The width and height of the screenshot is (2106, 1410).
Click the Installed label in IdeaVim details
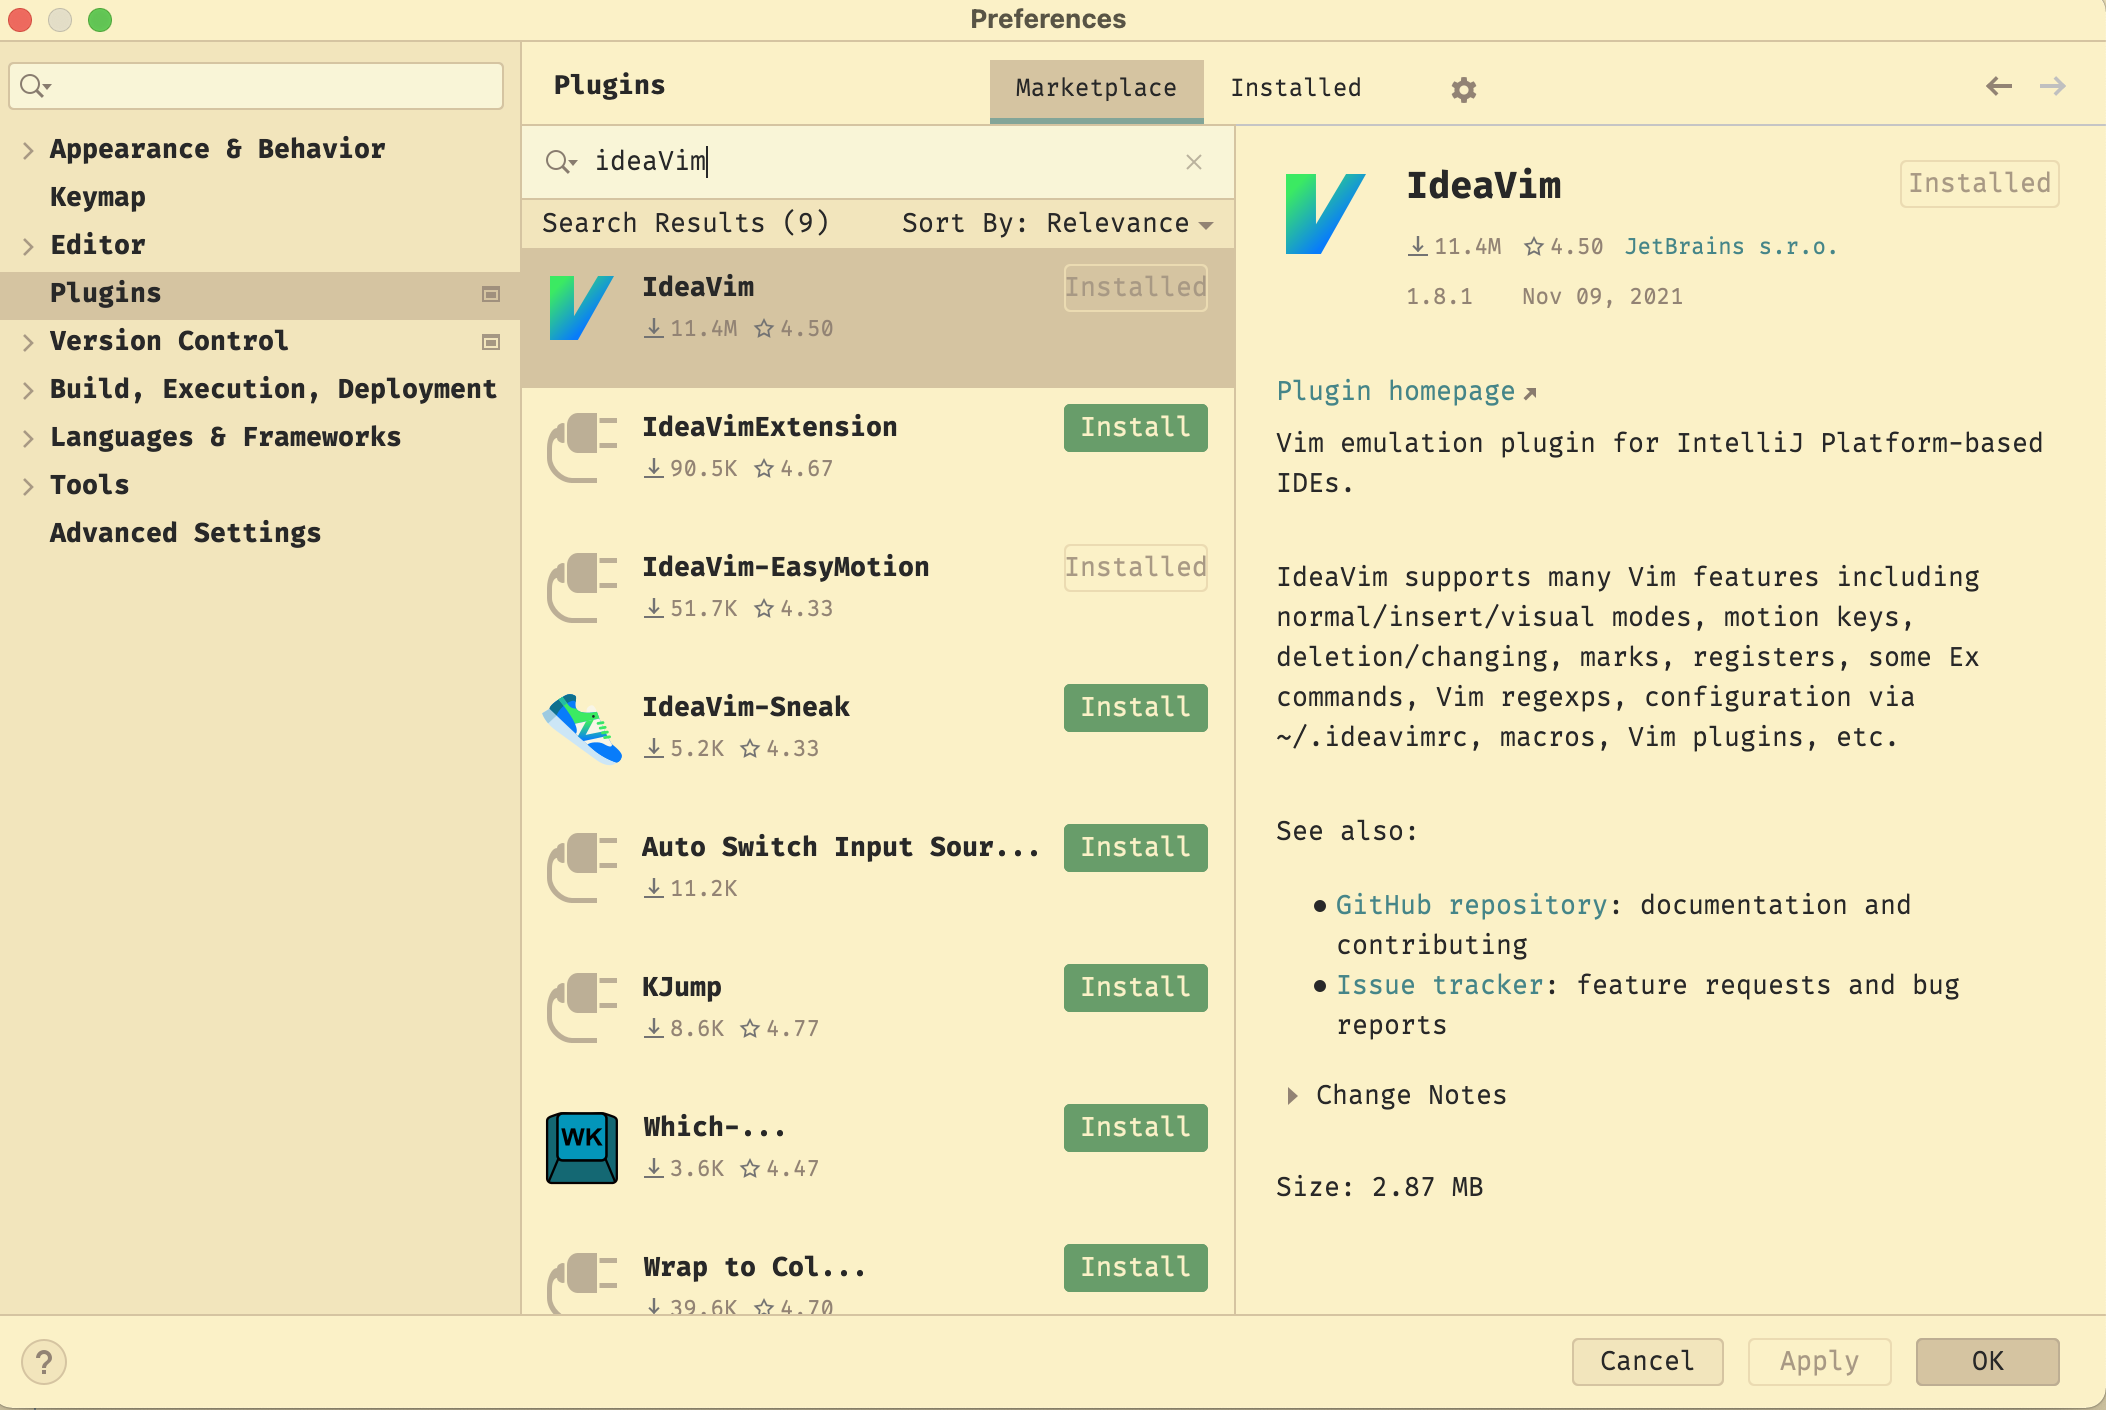pyautogui.click(x=1979, y=184)
